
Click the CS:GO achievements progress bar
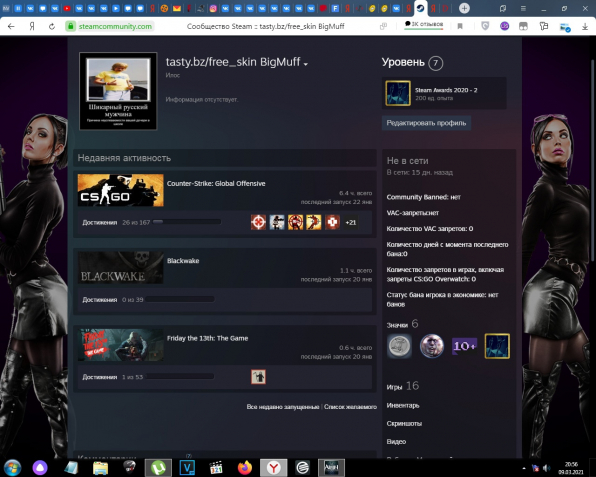pos(187,222)
